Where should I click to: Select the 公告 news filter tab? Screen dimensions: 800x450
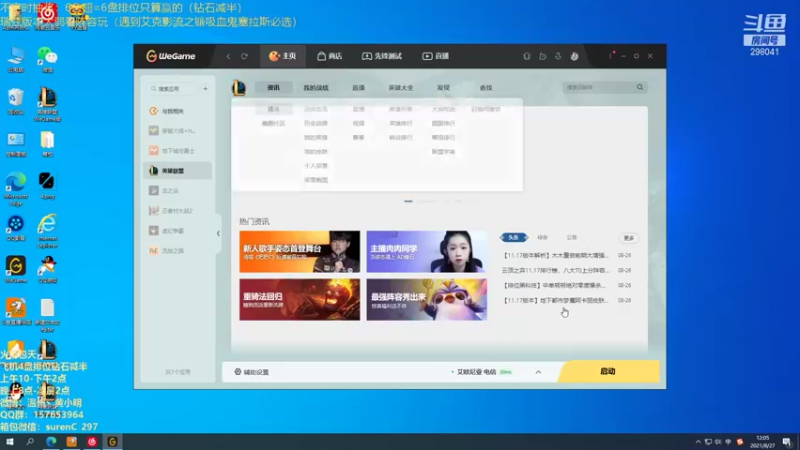coord(572,238)
